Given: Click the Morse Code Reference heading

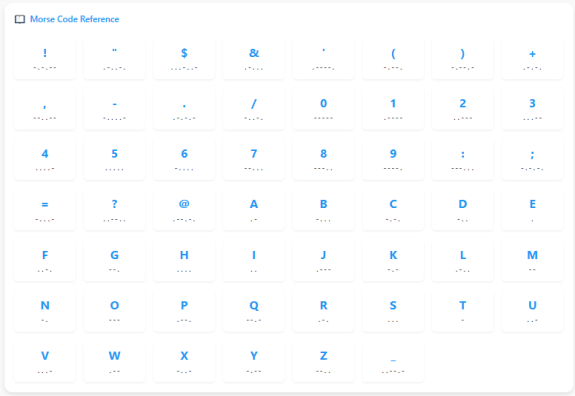Looking at the screenshot, I should [x=74, y=19].
